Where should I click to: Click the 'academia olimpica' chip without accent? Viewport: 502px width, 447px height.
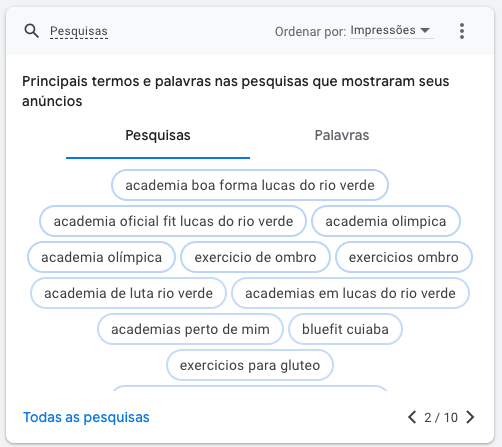click(x=386, y=221)
